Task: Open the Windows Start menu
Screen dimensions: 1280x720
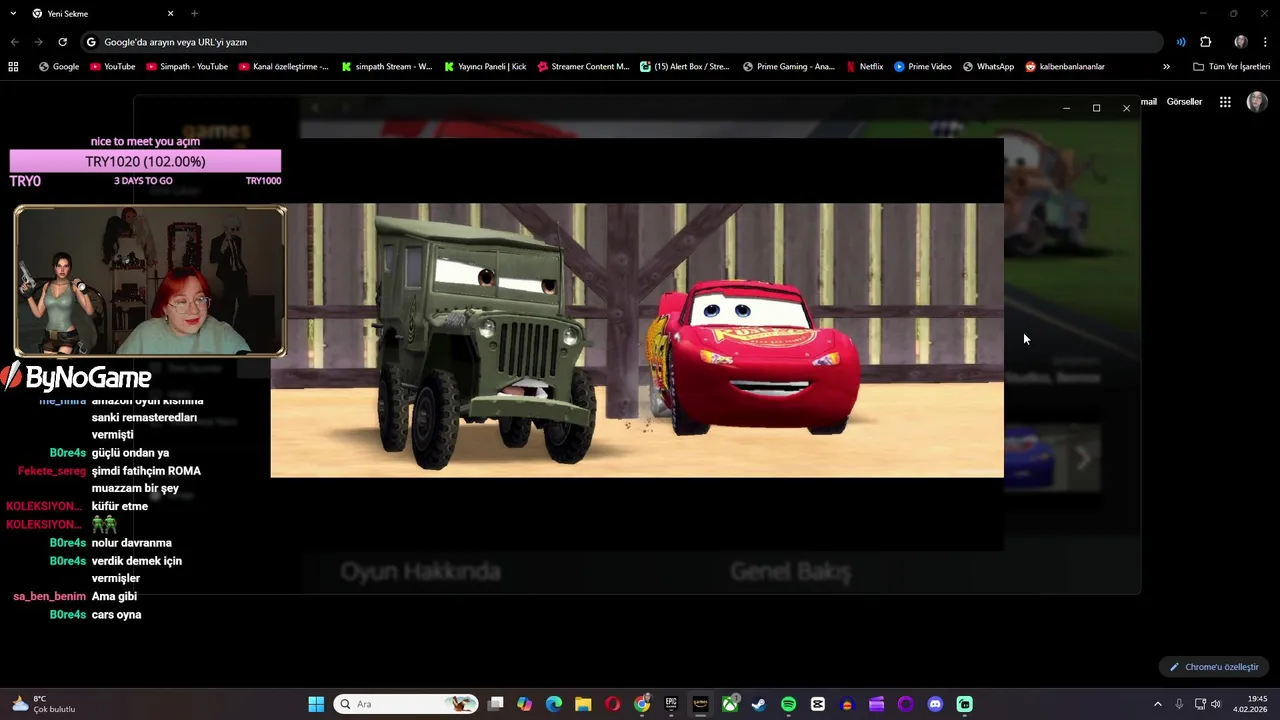Action: 316,704
